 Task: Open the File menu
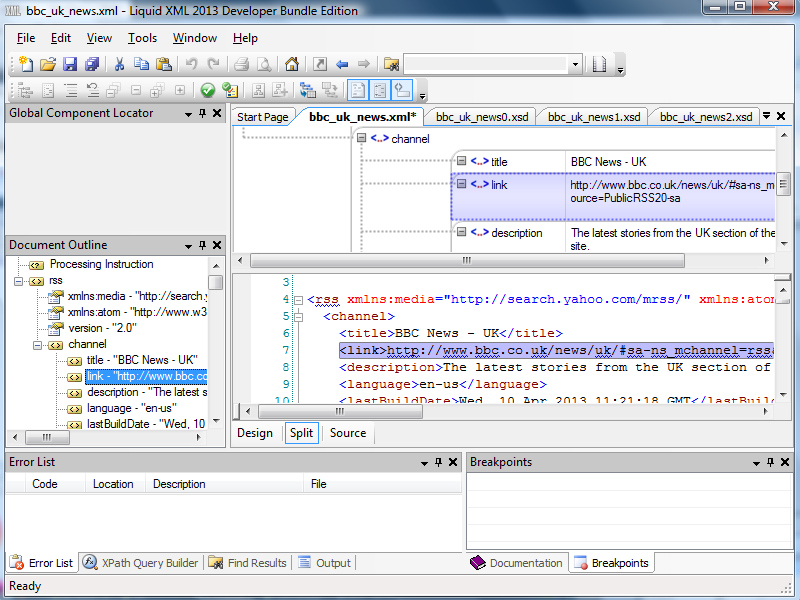point(26,38)
